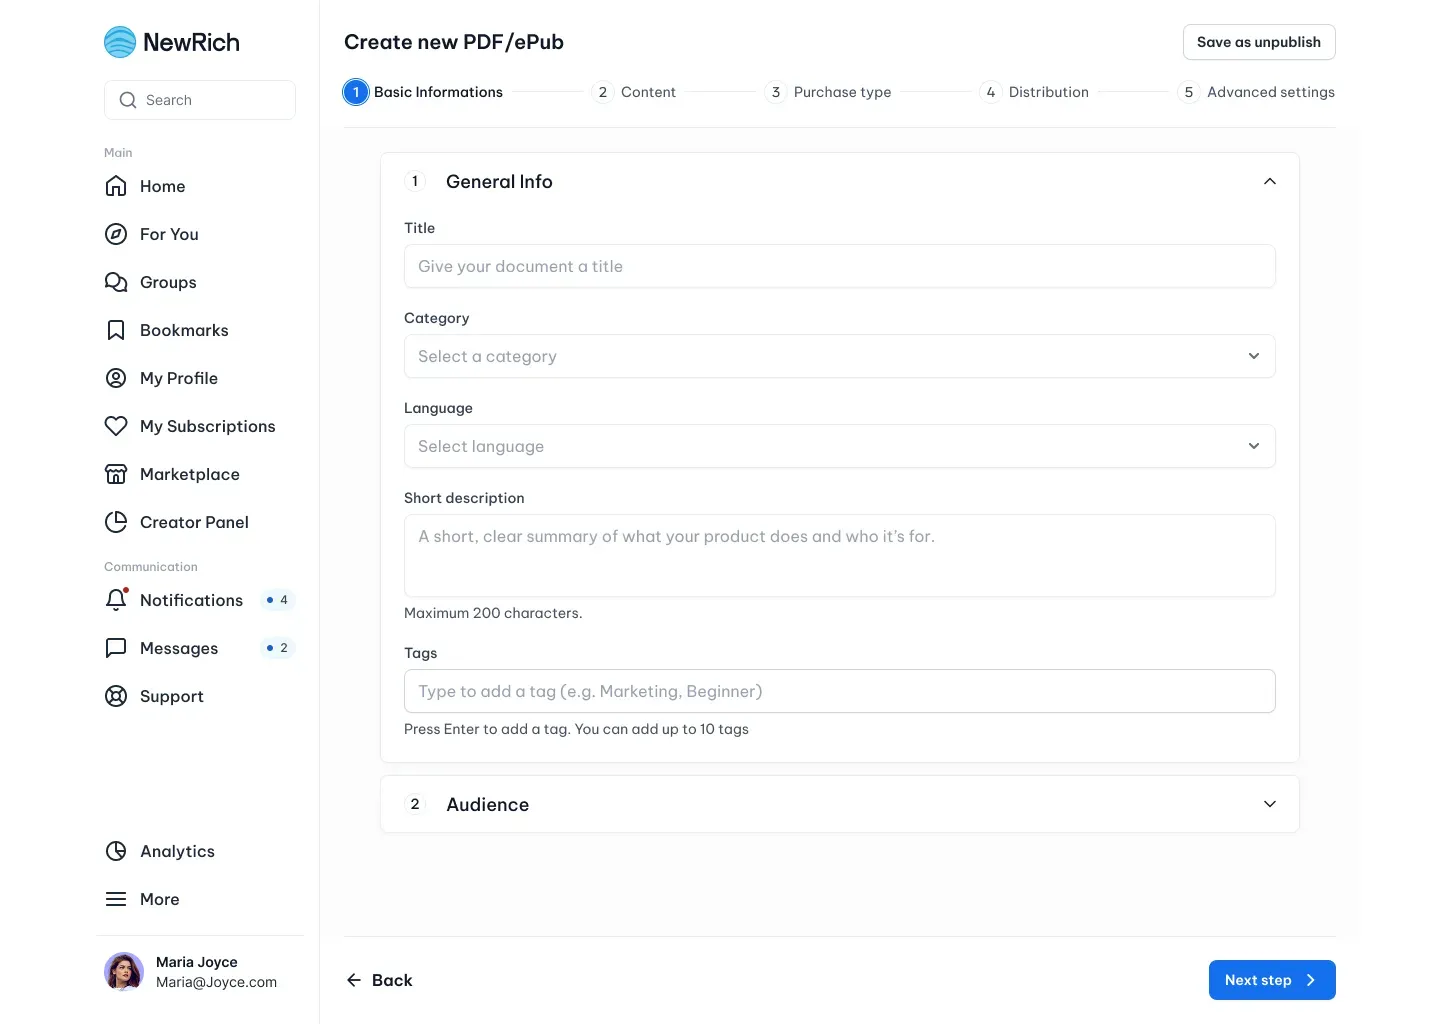
Task: Click the Messages speech bubble icon
Action: pyautogui.click(x=116, y=648)
